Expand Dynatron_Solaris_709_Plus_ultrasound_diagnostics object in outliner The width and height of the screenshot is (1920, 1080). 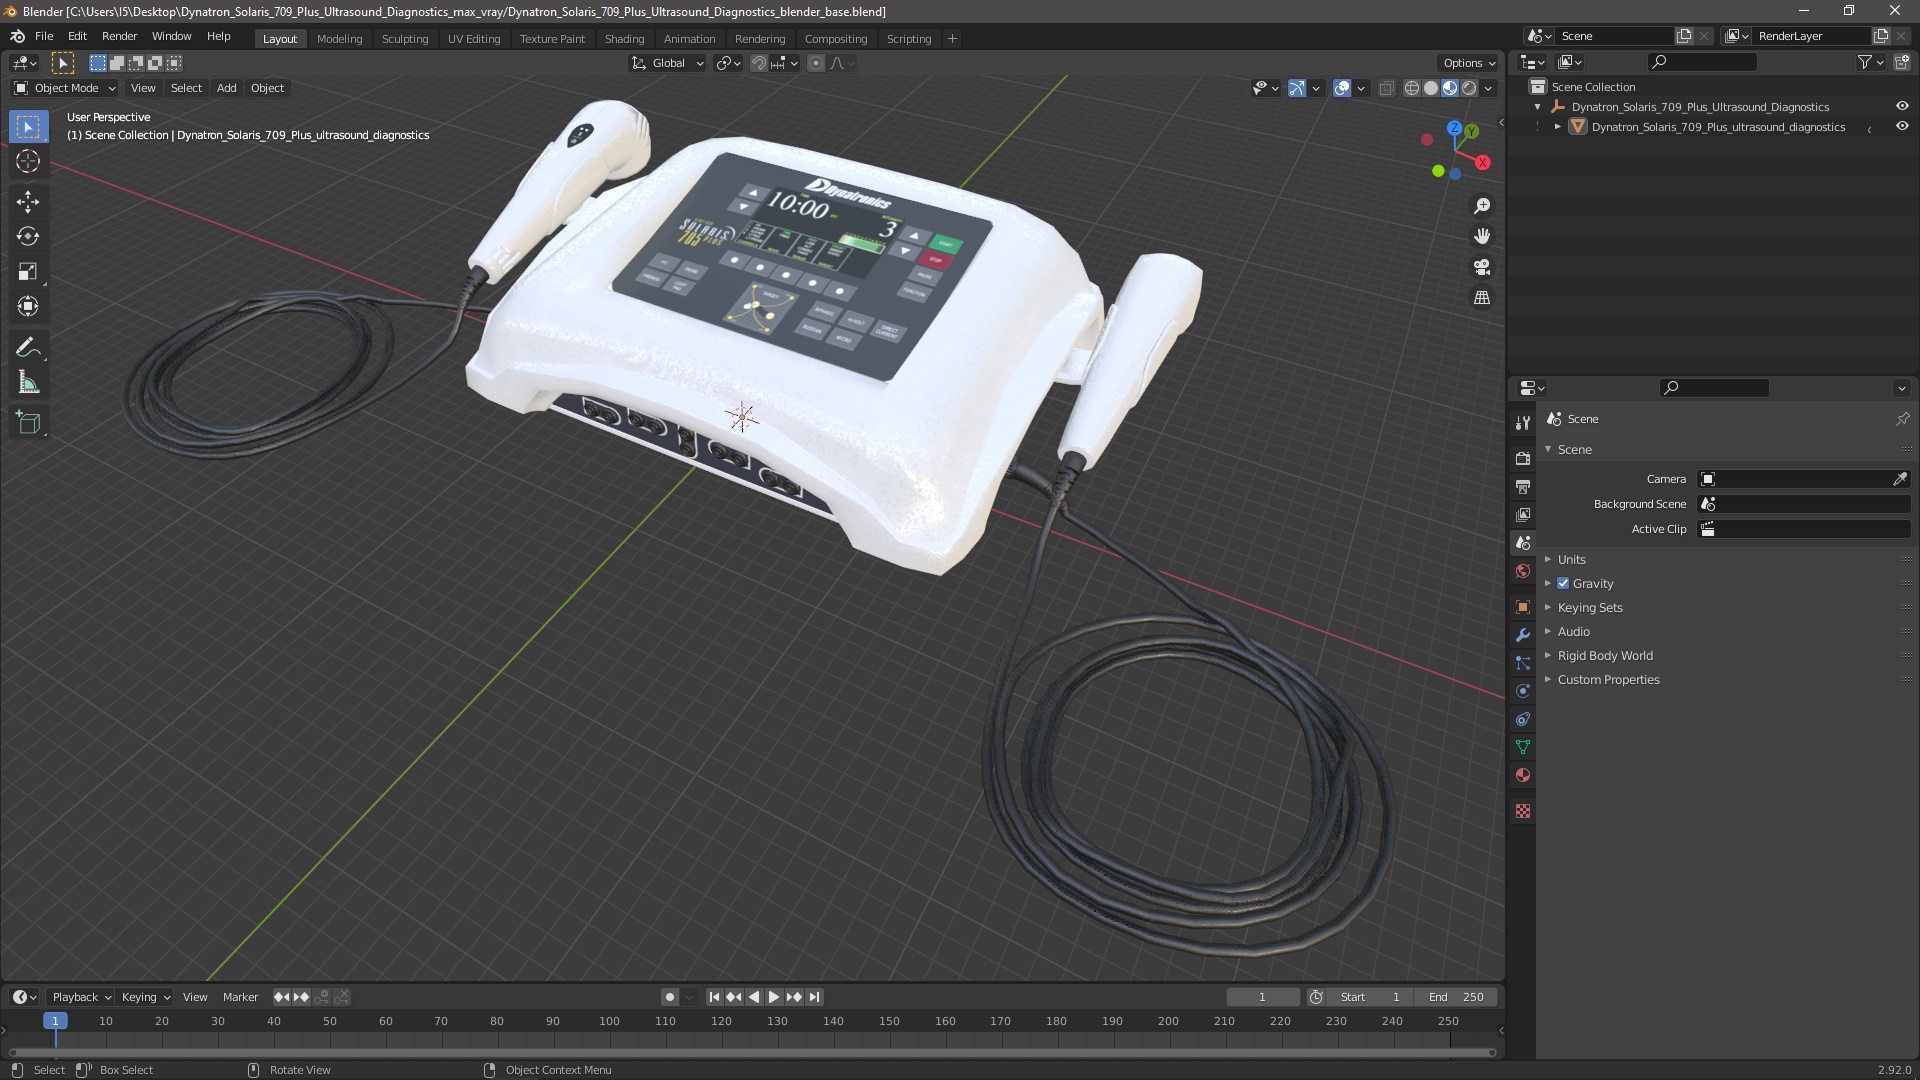[1557, 127]
